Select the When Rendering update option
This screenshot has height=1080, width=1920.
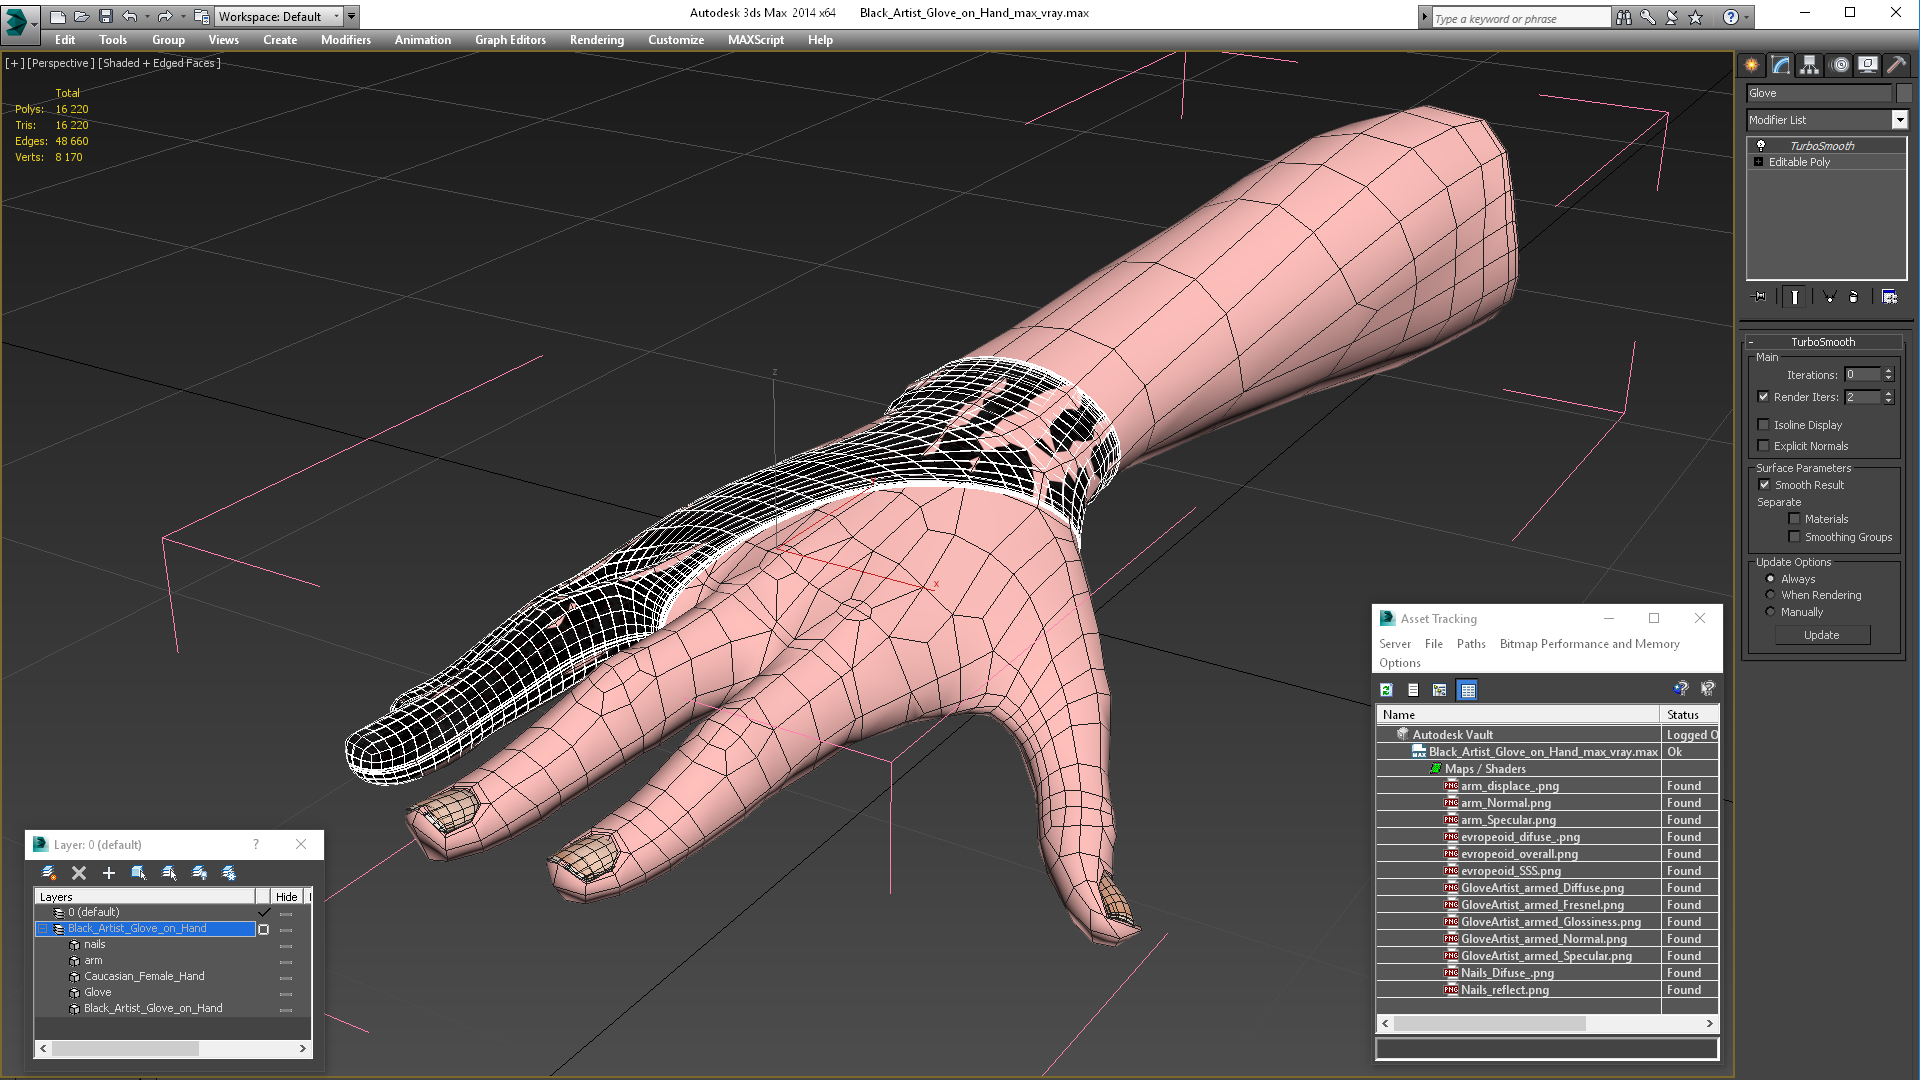pyautogui.click(x=1770, y=595)
